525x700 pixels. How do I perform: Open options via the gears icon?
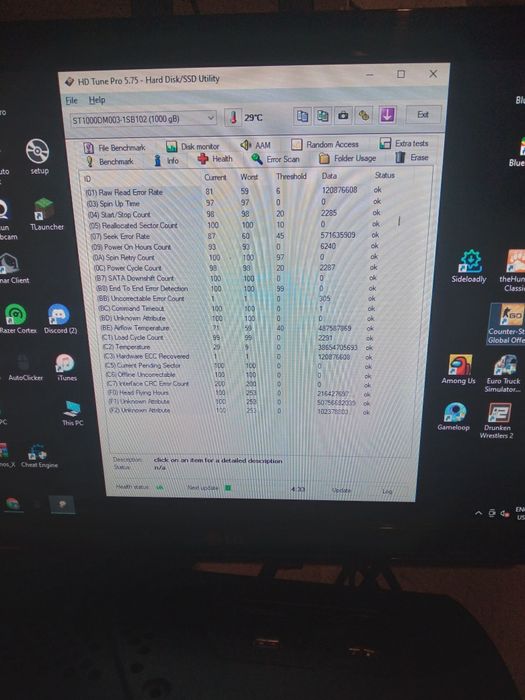[364, 116]
